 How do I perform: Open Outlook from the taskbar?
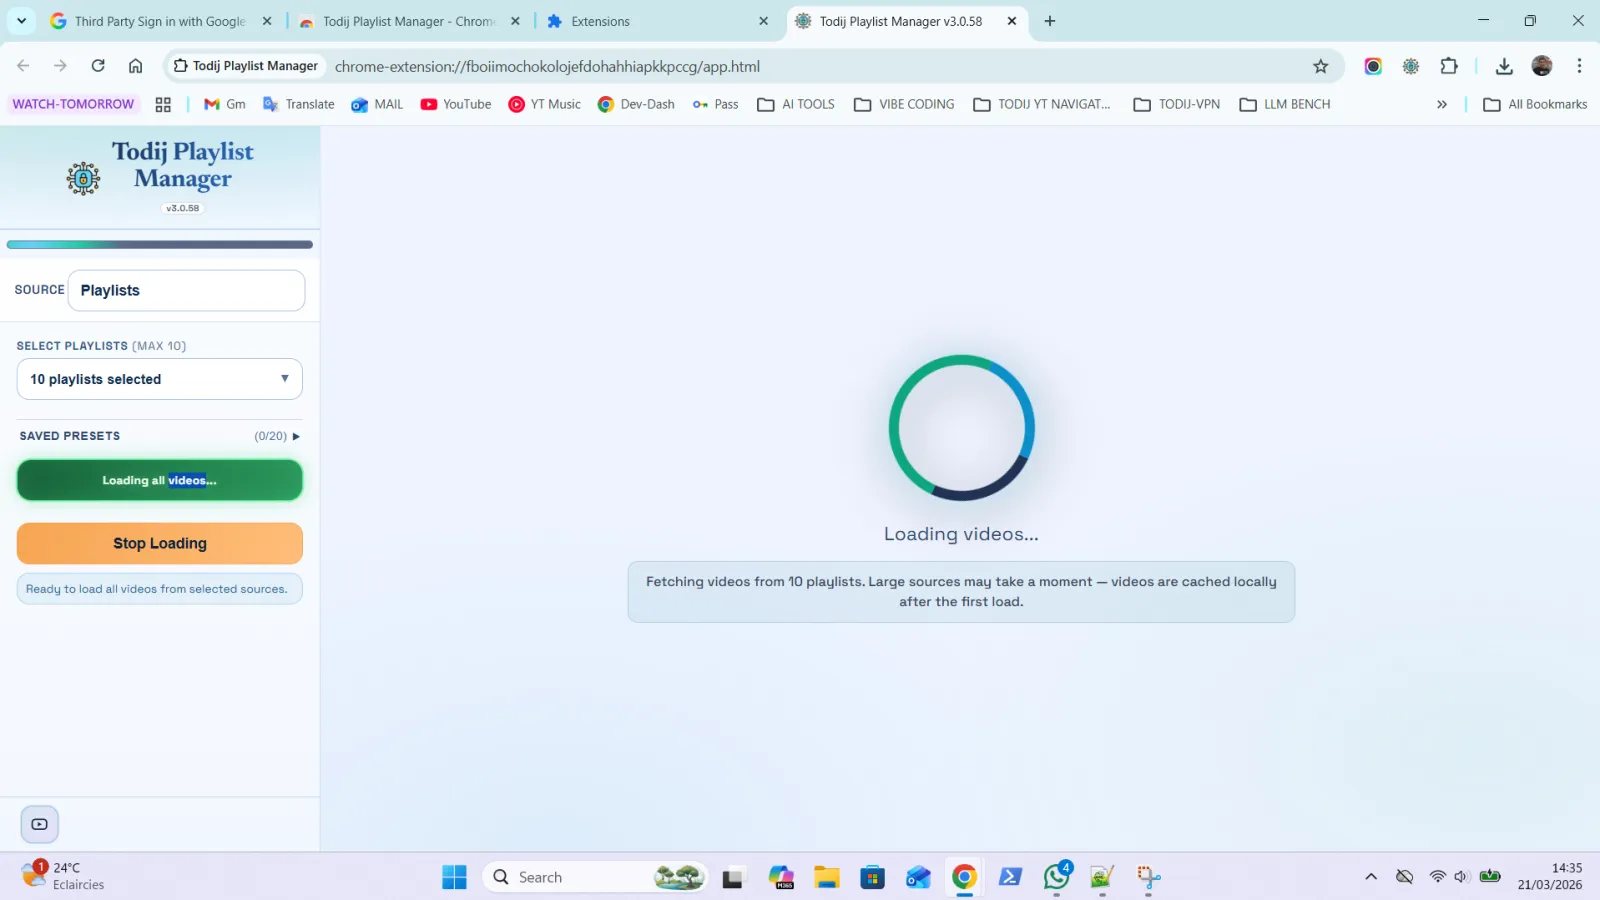coord(918,877)
